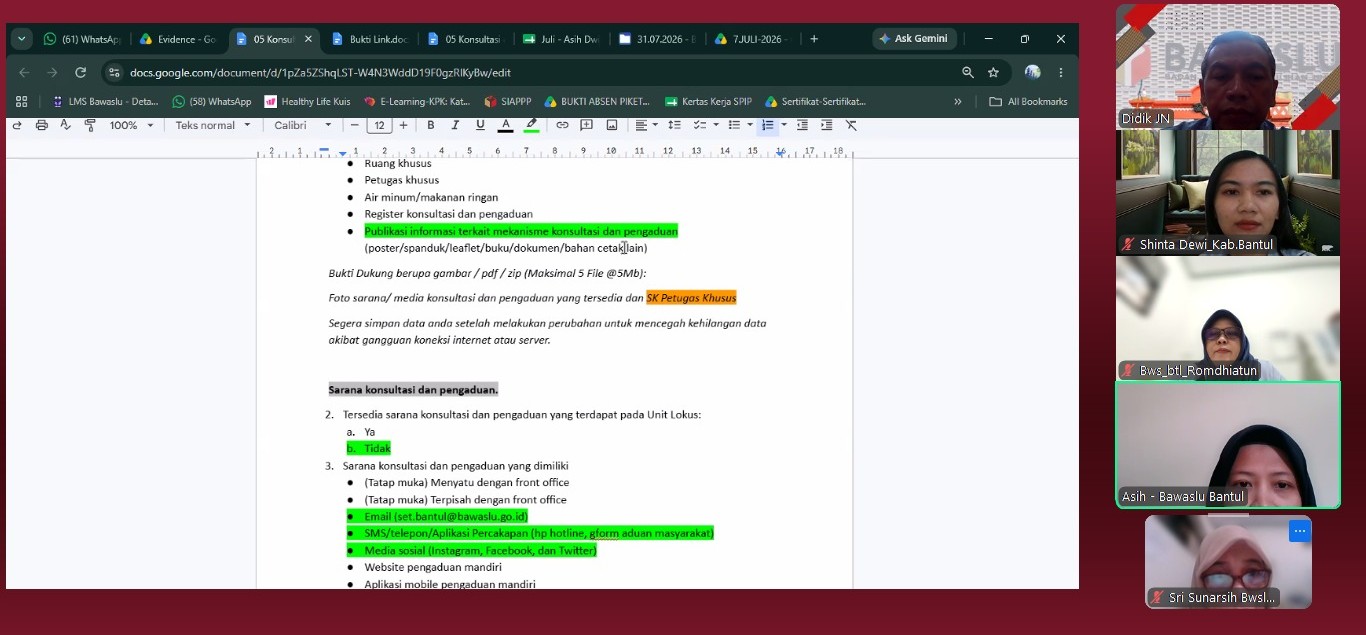1366x635 pixels.
Task: Toggle the checklist formatting
Action: click(700, 125)
